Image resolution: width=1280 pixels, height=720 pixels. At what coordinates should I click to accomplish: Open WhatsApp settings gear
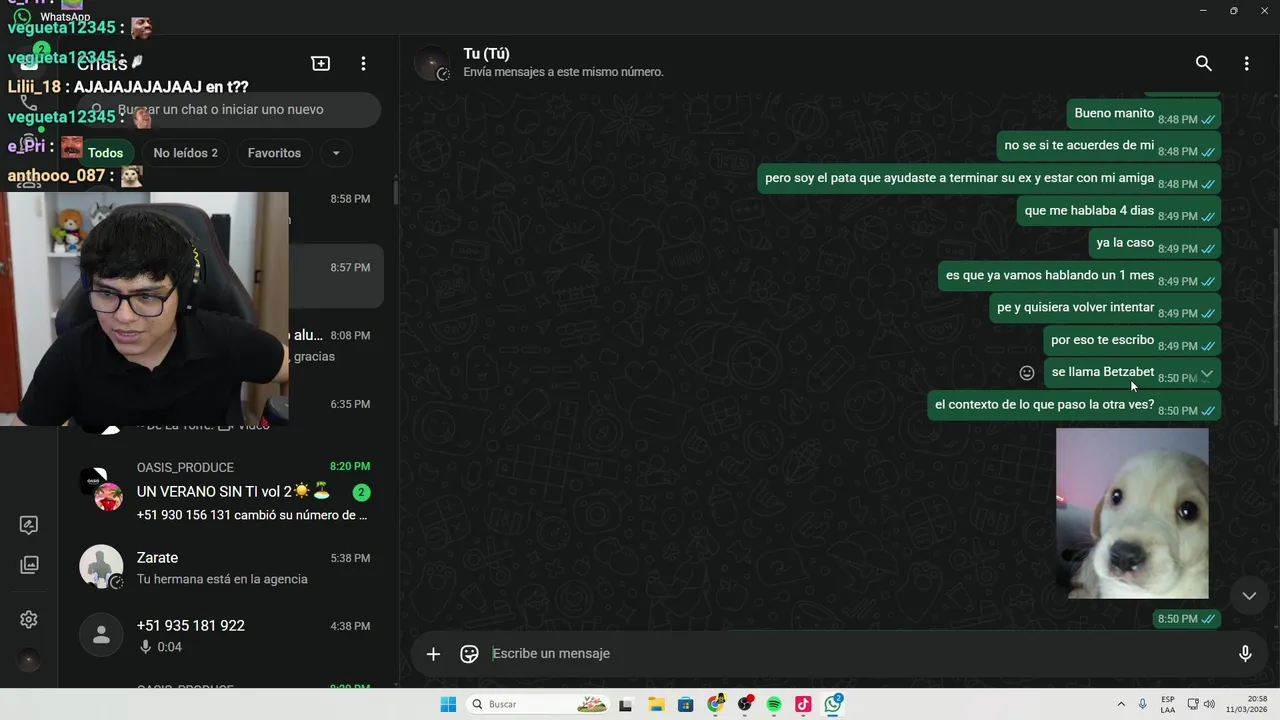pos(29,619)
